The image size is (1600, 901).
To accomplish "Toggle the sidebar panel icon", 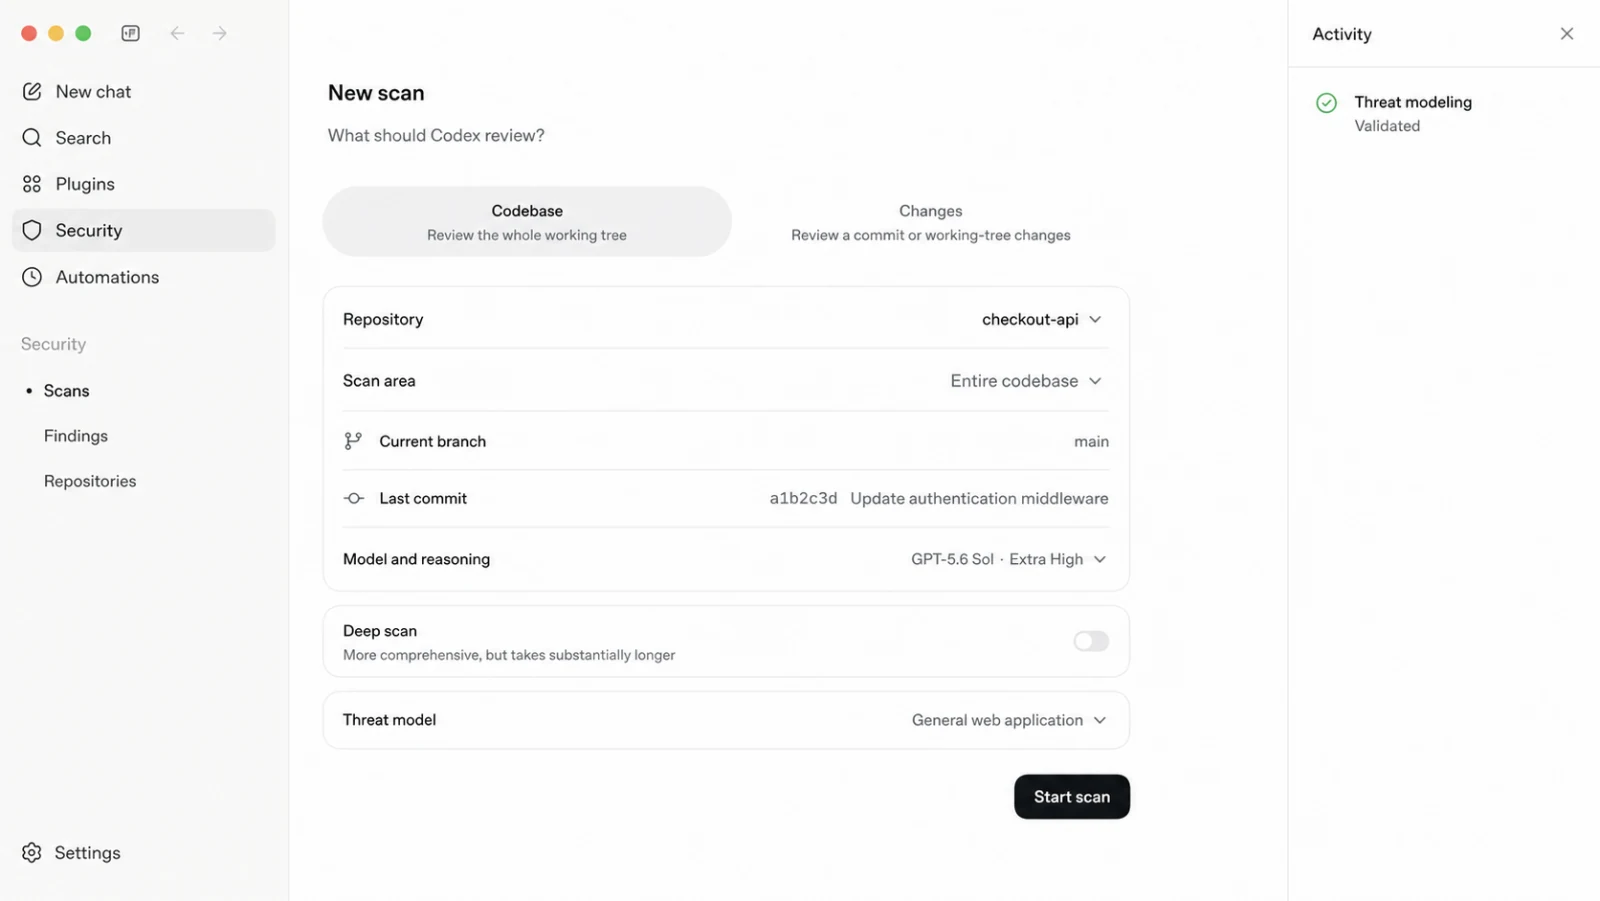I will coord(130,33).
